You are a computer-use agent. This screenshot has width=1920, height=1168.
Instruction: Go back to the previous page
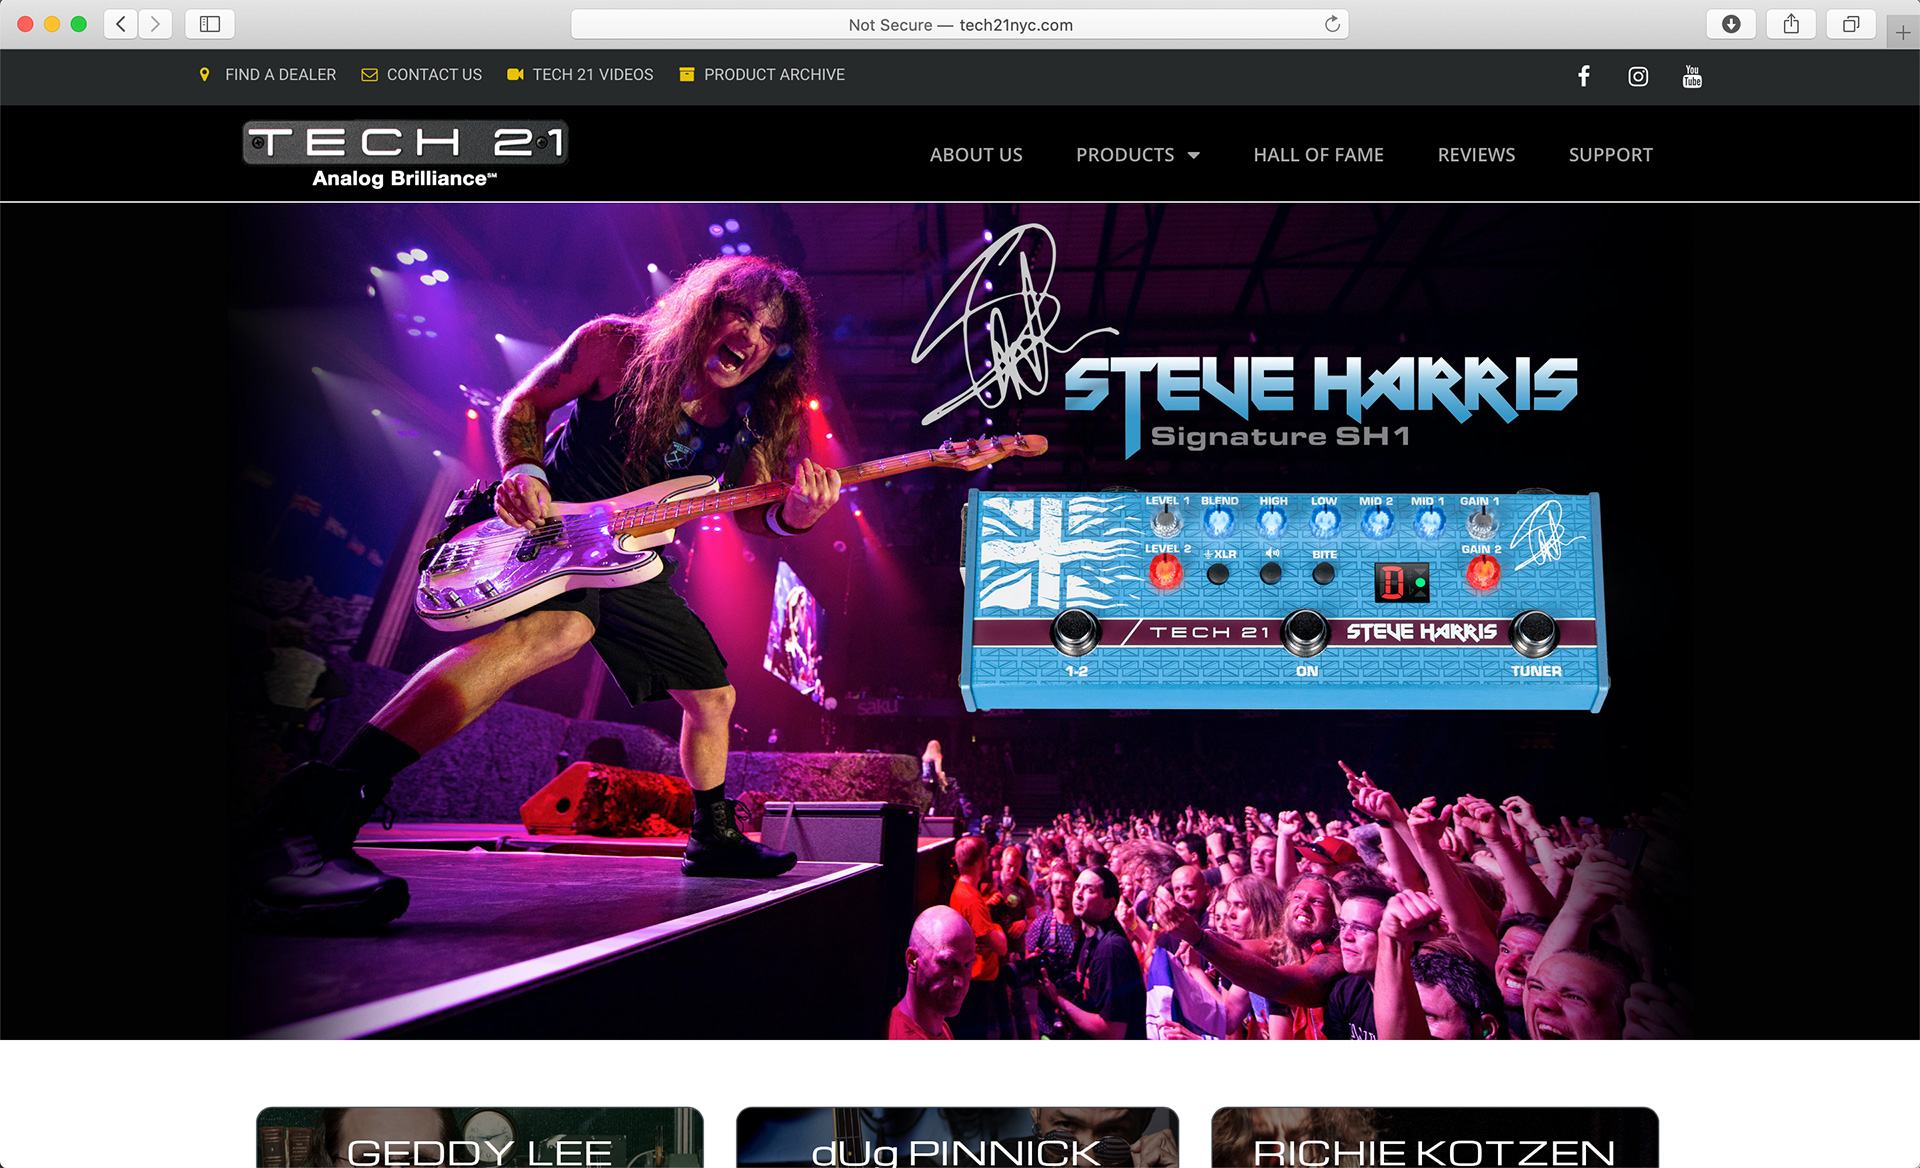(x=121, y=24)
